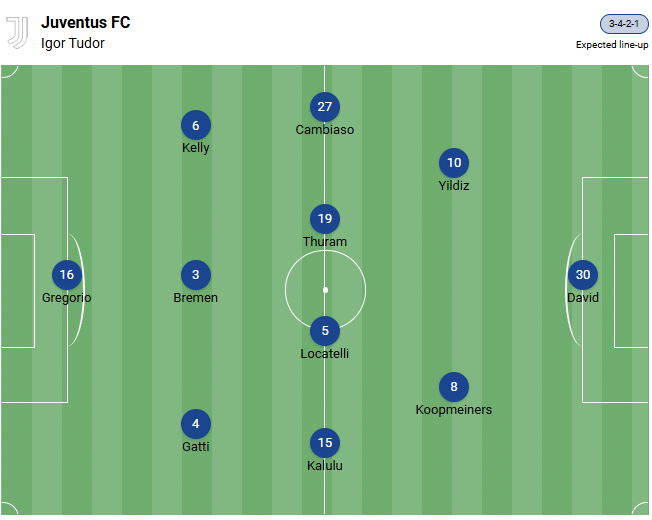Select Bremen's number 3 player marker
This screenshot has height=520, width=652.
point(196,275)
